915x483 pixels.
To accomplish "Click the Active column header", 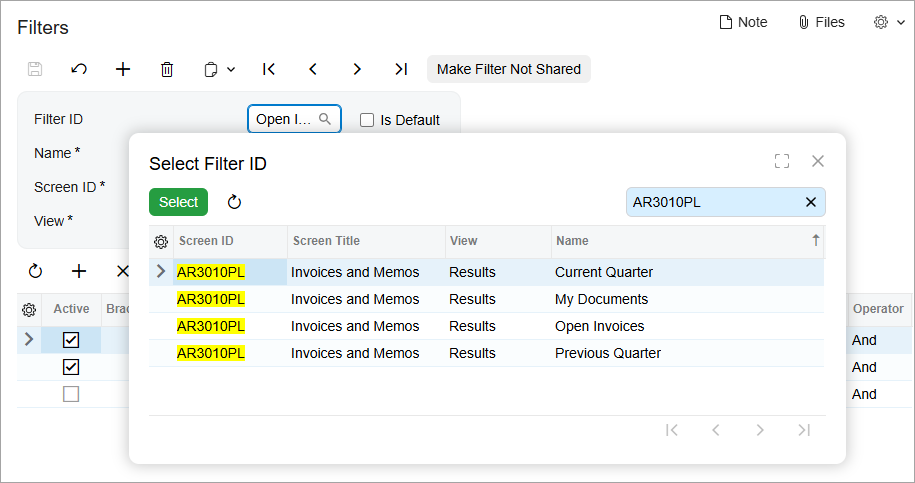I will point(71,309).
